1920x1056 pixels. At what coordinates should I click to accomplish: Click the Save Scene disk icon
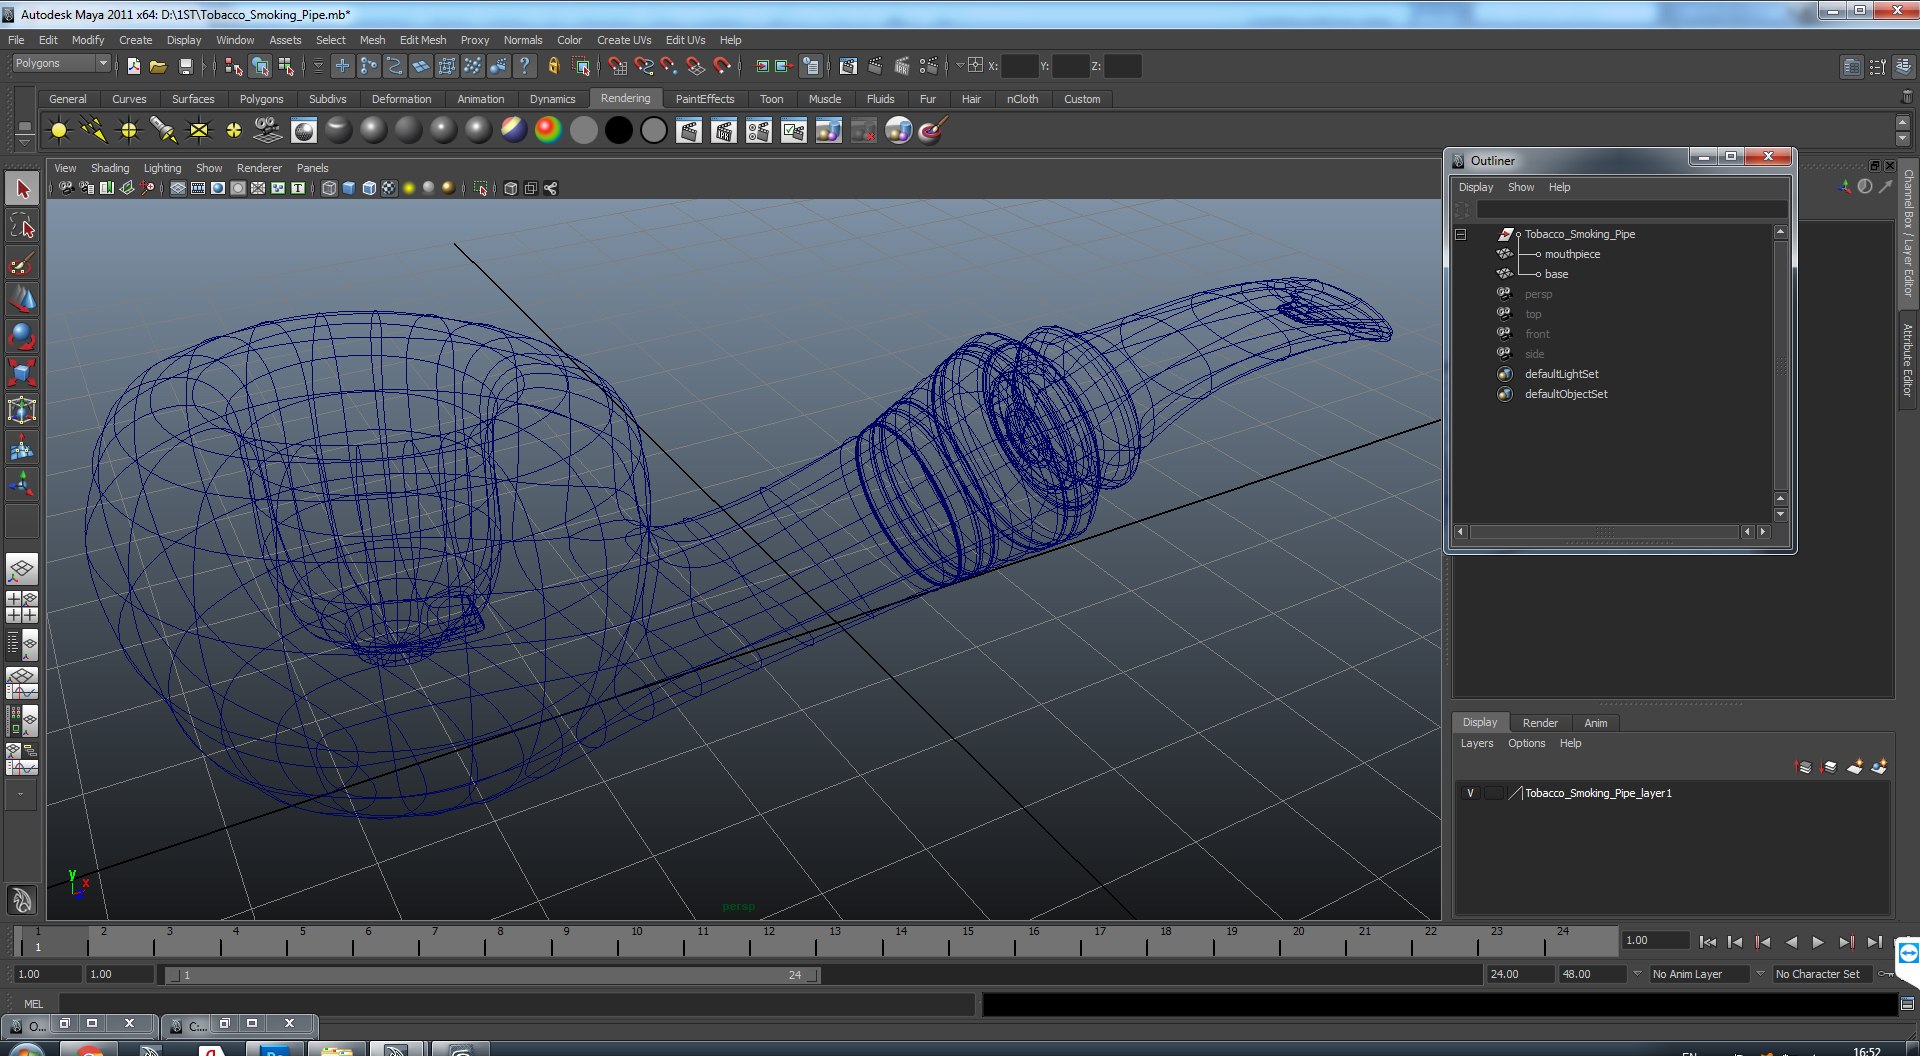[x=185, y=66]
